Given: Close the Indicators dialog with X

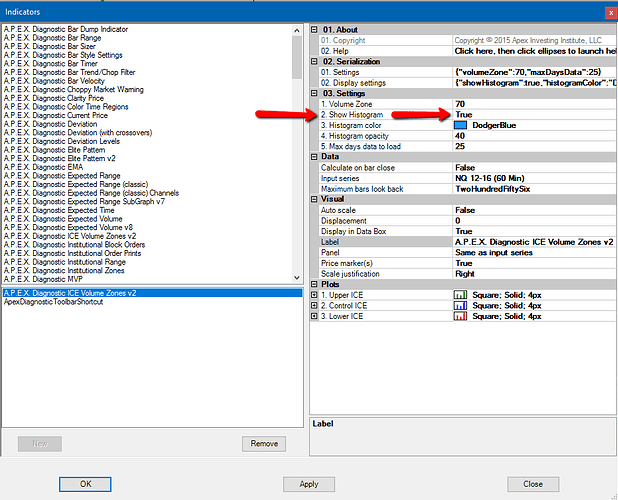Looking at the screenshot, I should tap(611, 13).
